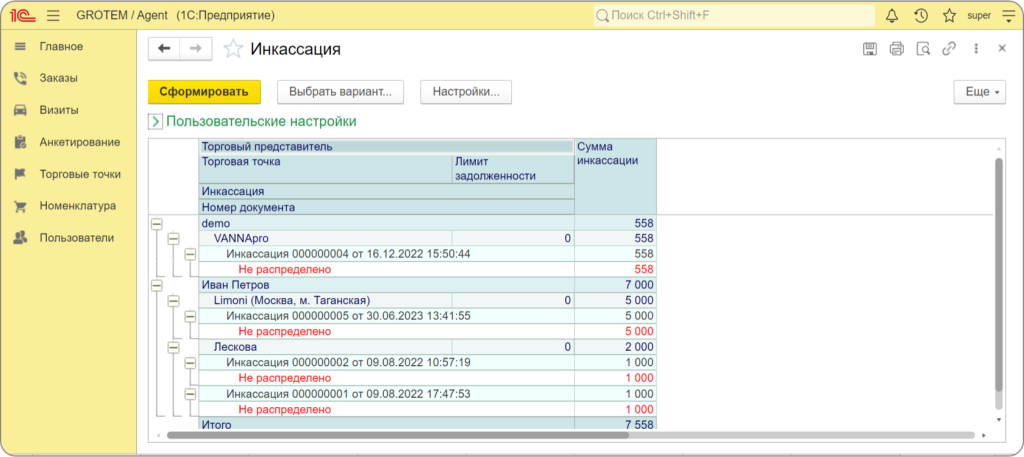Collapse Инкассация 000000001 row
Viewport: 1024px width, 457px height.
[190, 394]
